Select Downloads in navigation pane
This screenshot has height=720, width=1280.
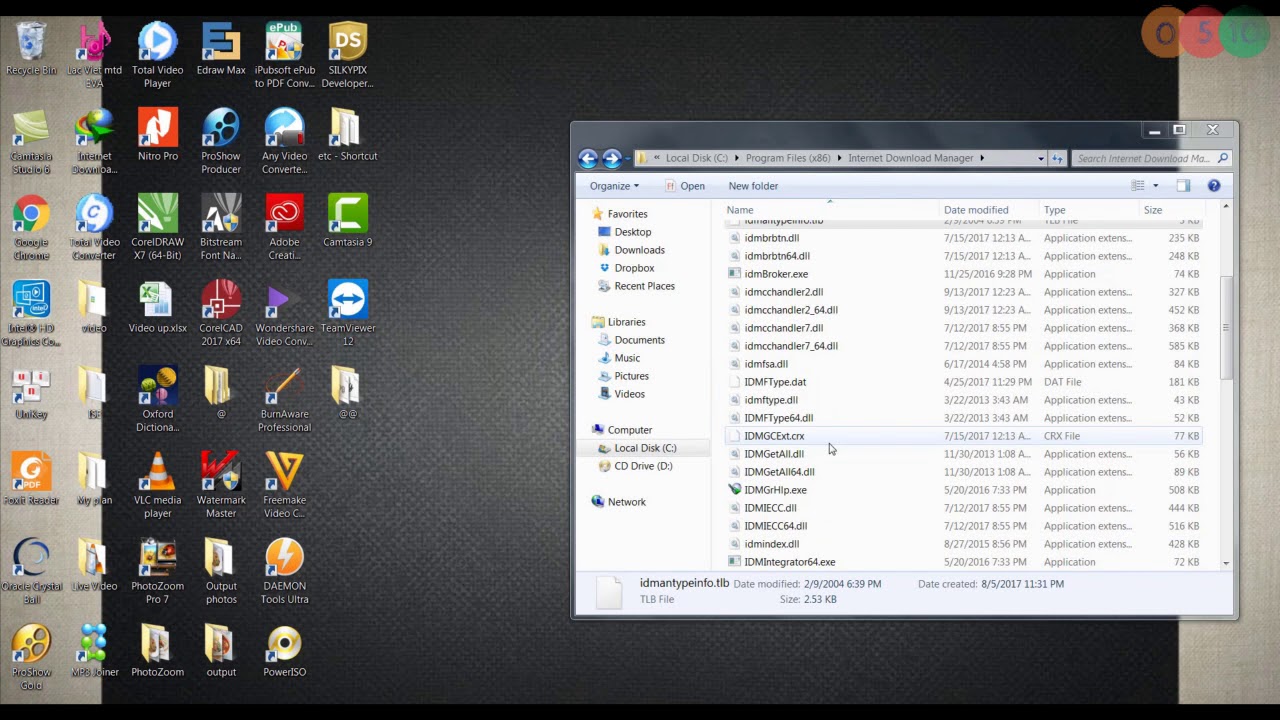pyautogui.click(x=639, y=250)
